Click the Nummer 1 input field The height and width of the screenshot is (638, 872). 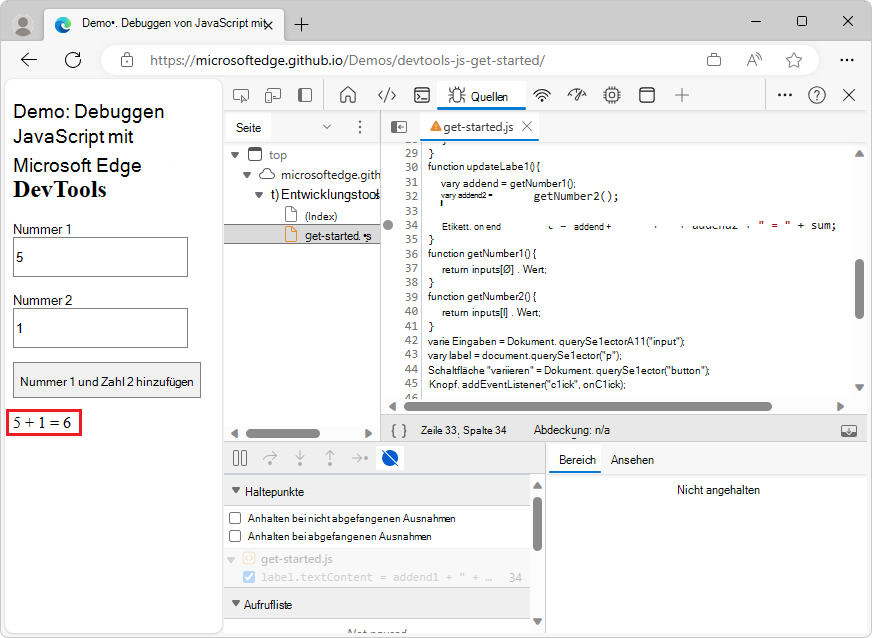[100, 257]
